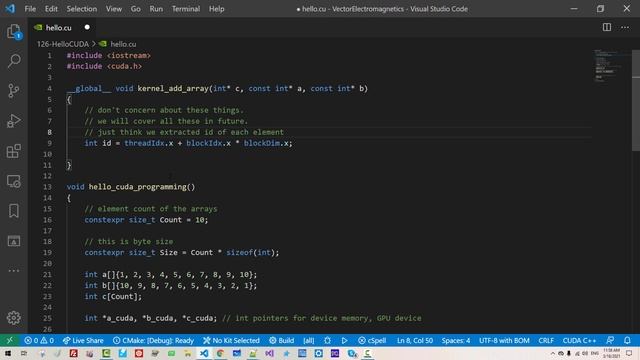Start Live Share session
This screenshot has width=640, height=360.
click(83, 340)
